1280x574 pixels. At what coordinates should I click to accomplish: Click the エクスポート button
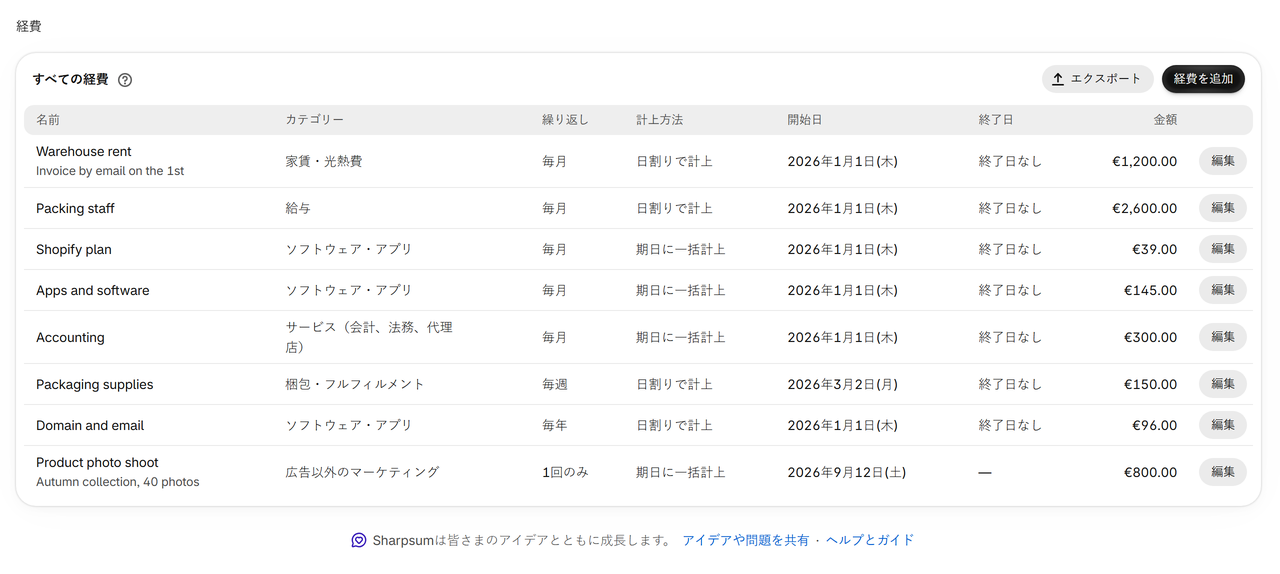pos(1097,79)
